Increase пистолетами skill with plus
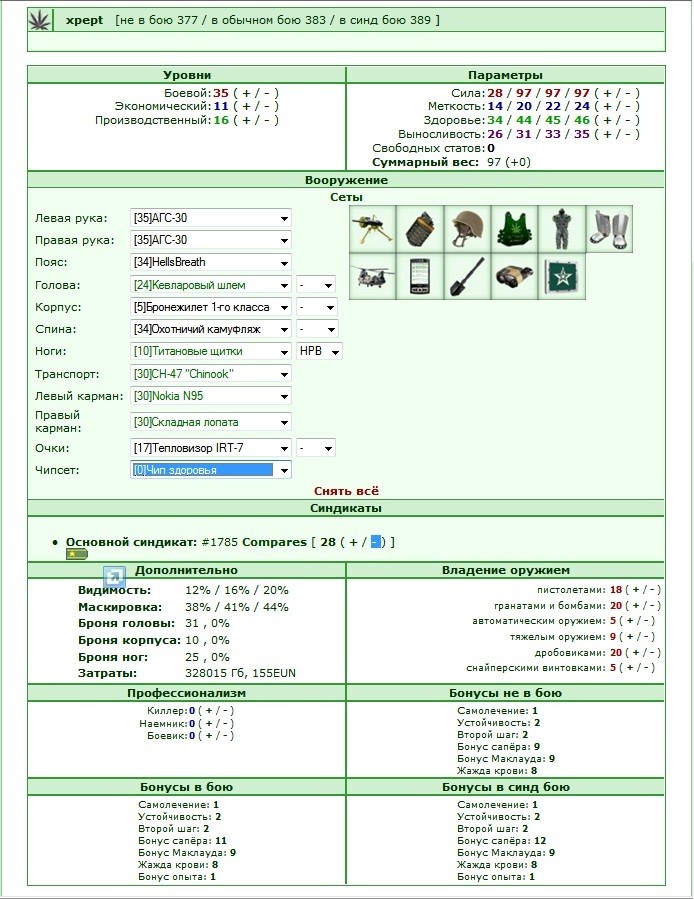 pyautogui.click(x=635, y=589)
